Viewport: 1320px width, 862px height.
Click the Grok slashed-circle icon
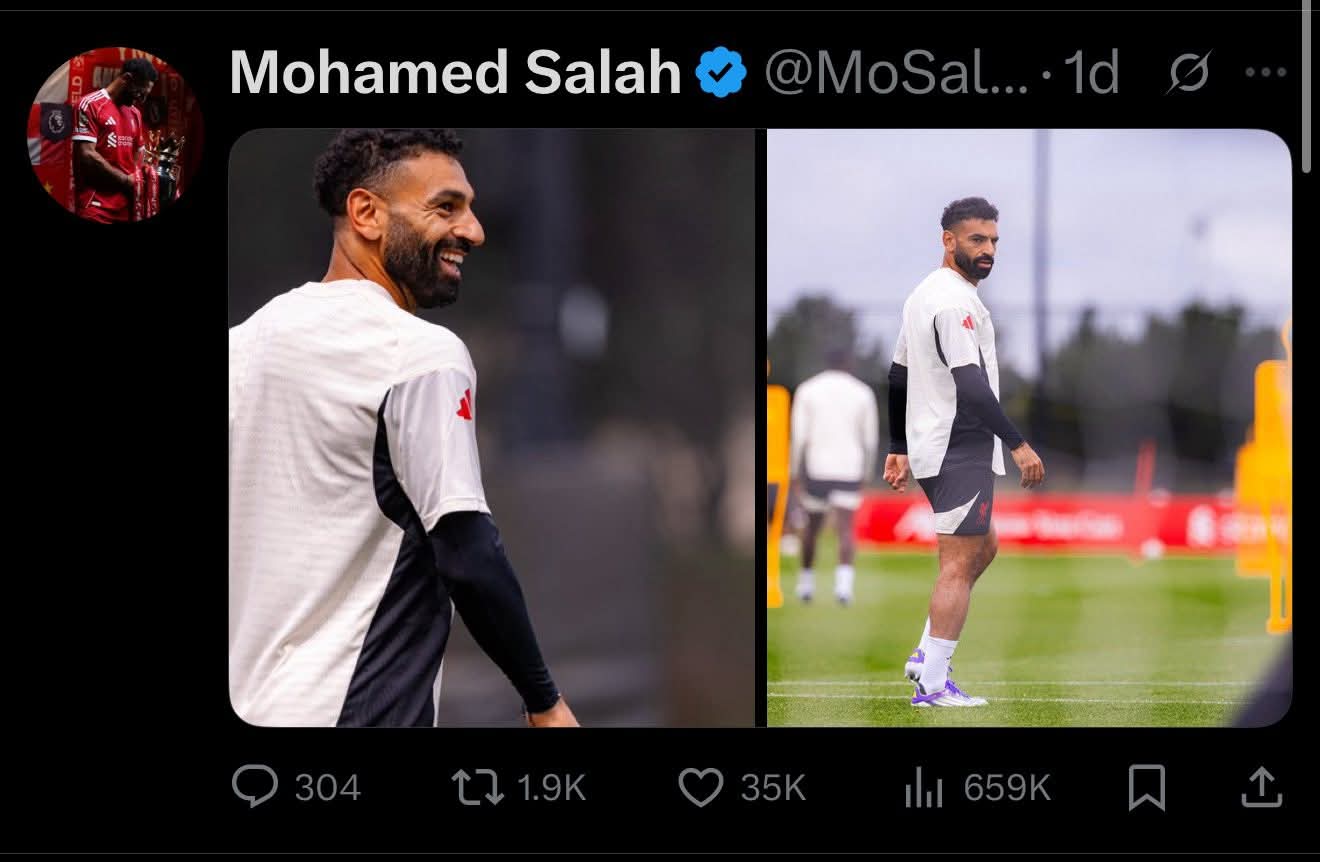[x=1188, y=72]
